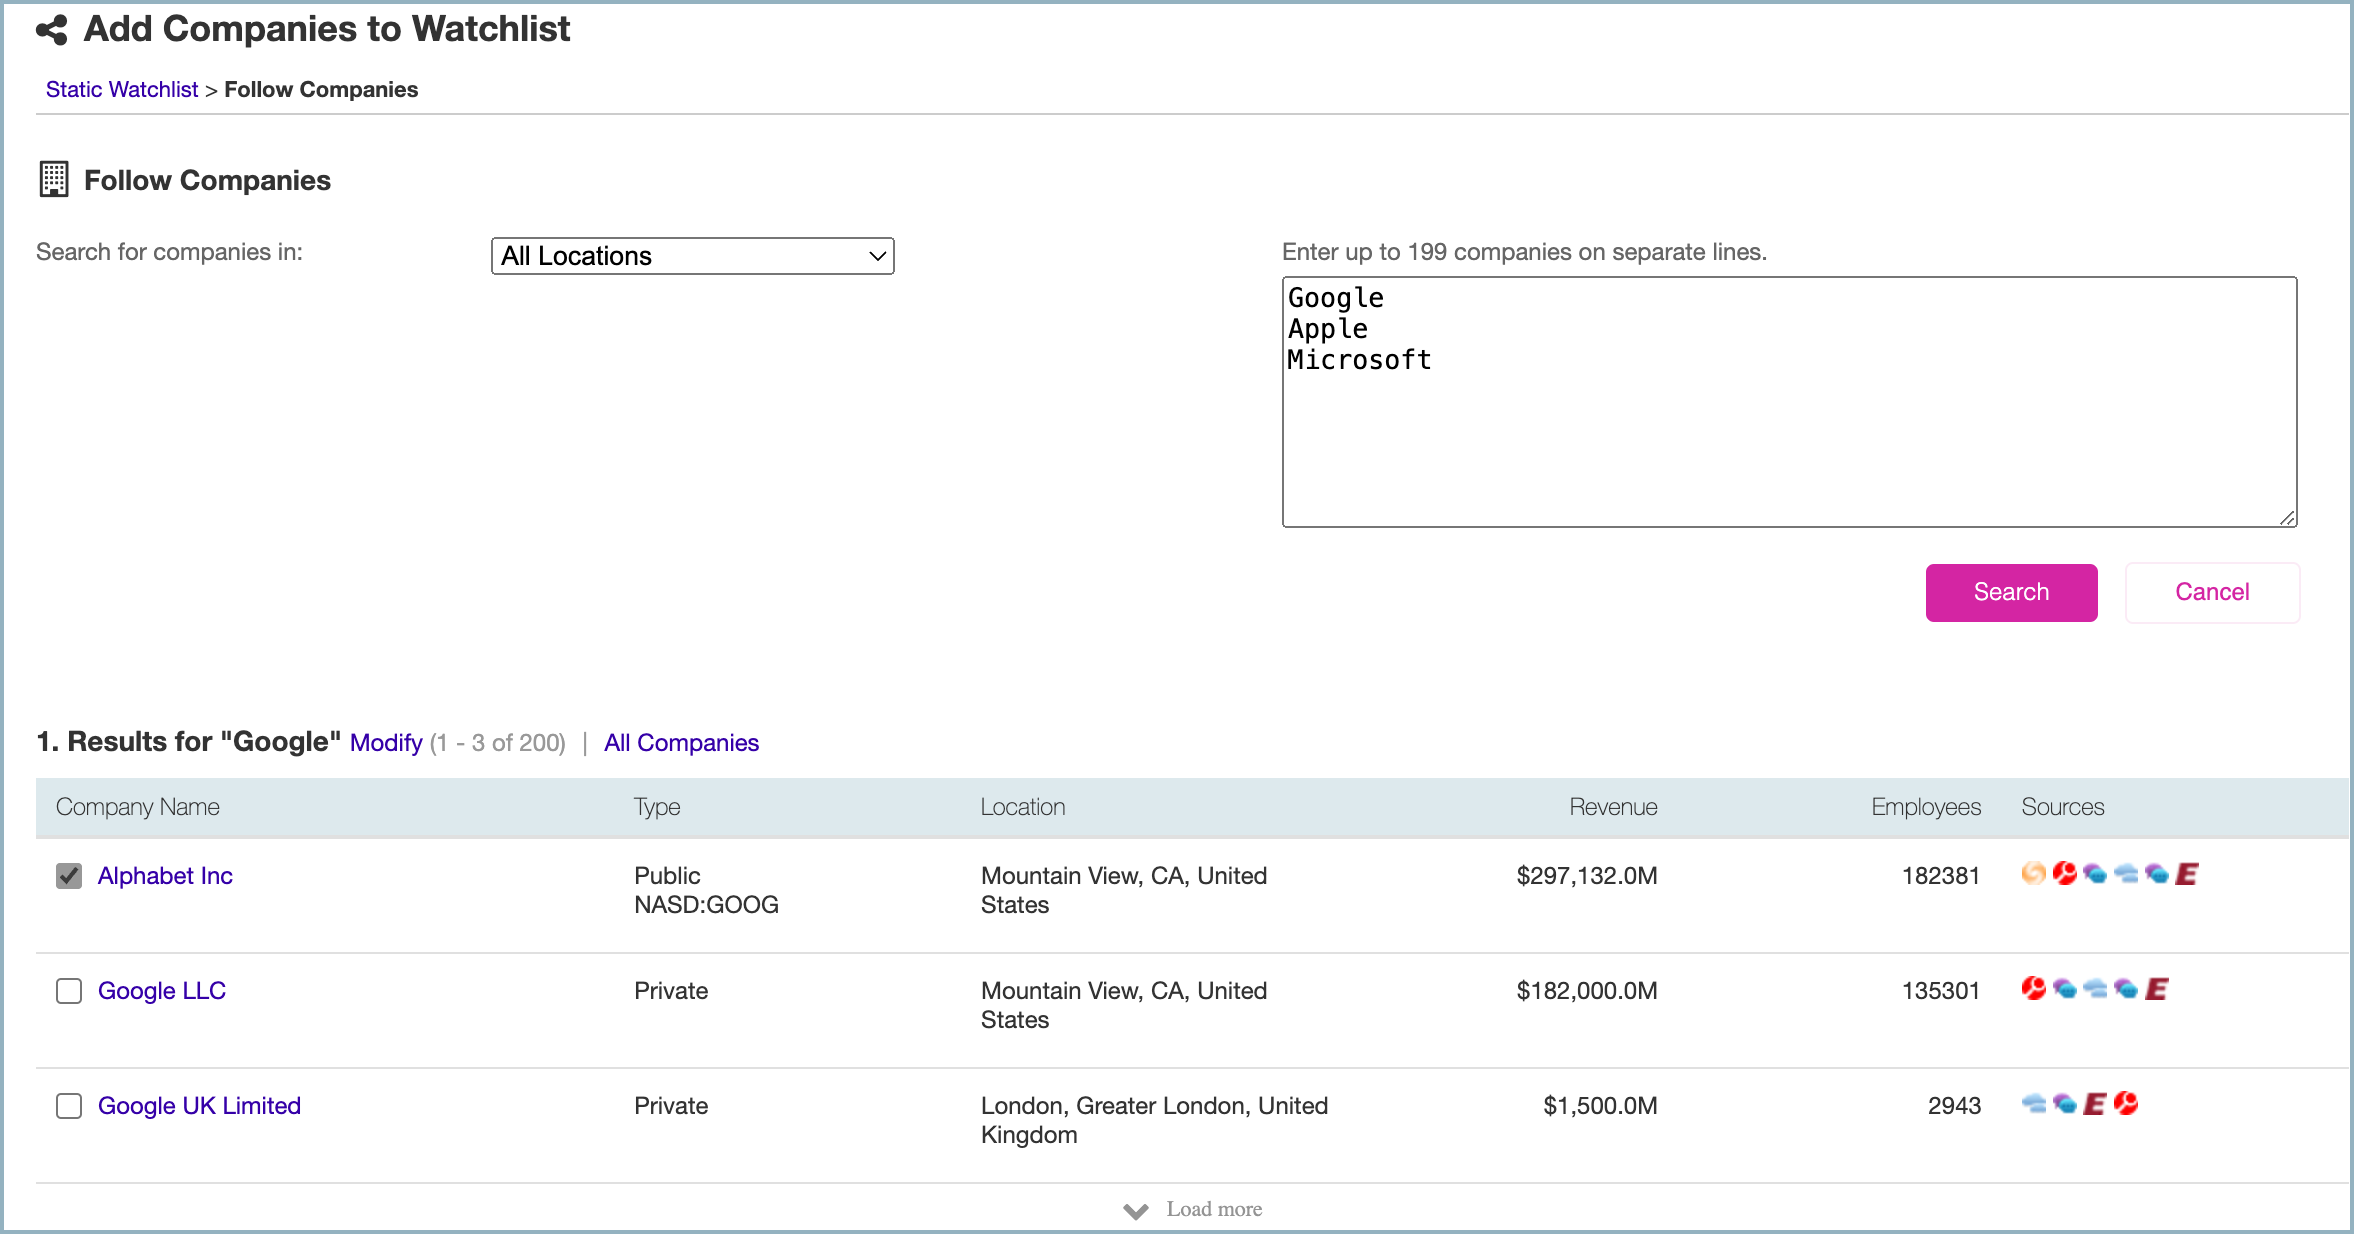Check the Google UK Limited checkbox
The height and width of the screenshot is (1234, 2354).
68,1106
